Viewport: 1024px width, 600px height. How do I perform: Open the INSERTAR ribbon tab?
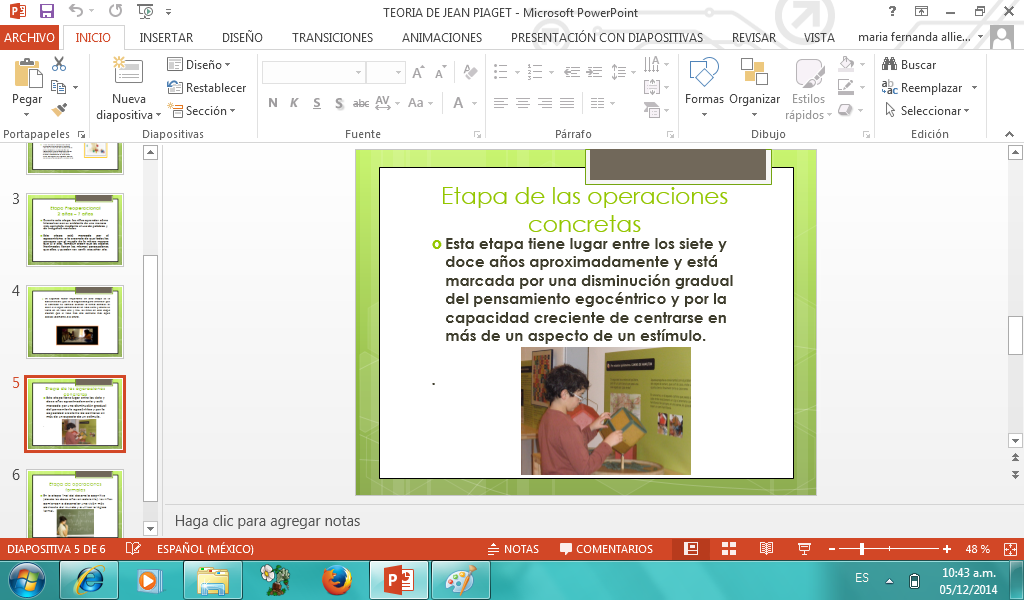click(166, 38)
